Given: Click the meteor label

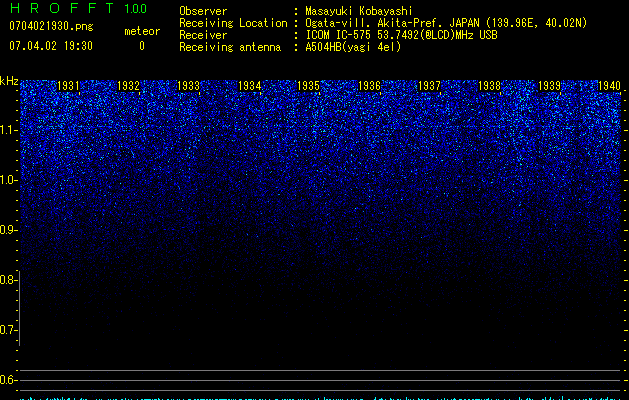Looking at the screenshot, I should tap(142, 31).
